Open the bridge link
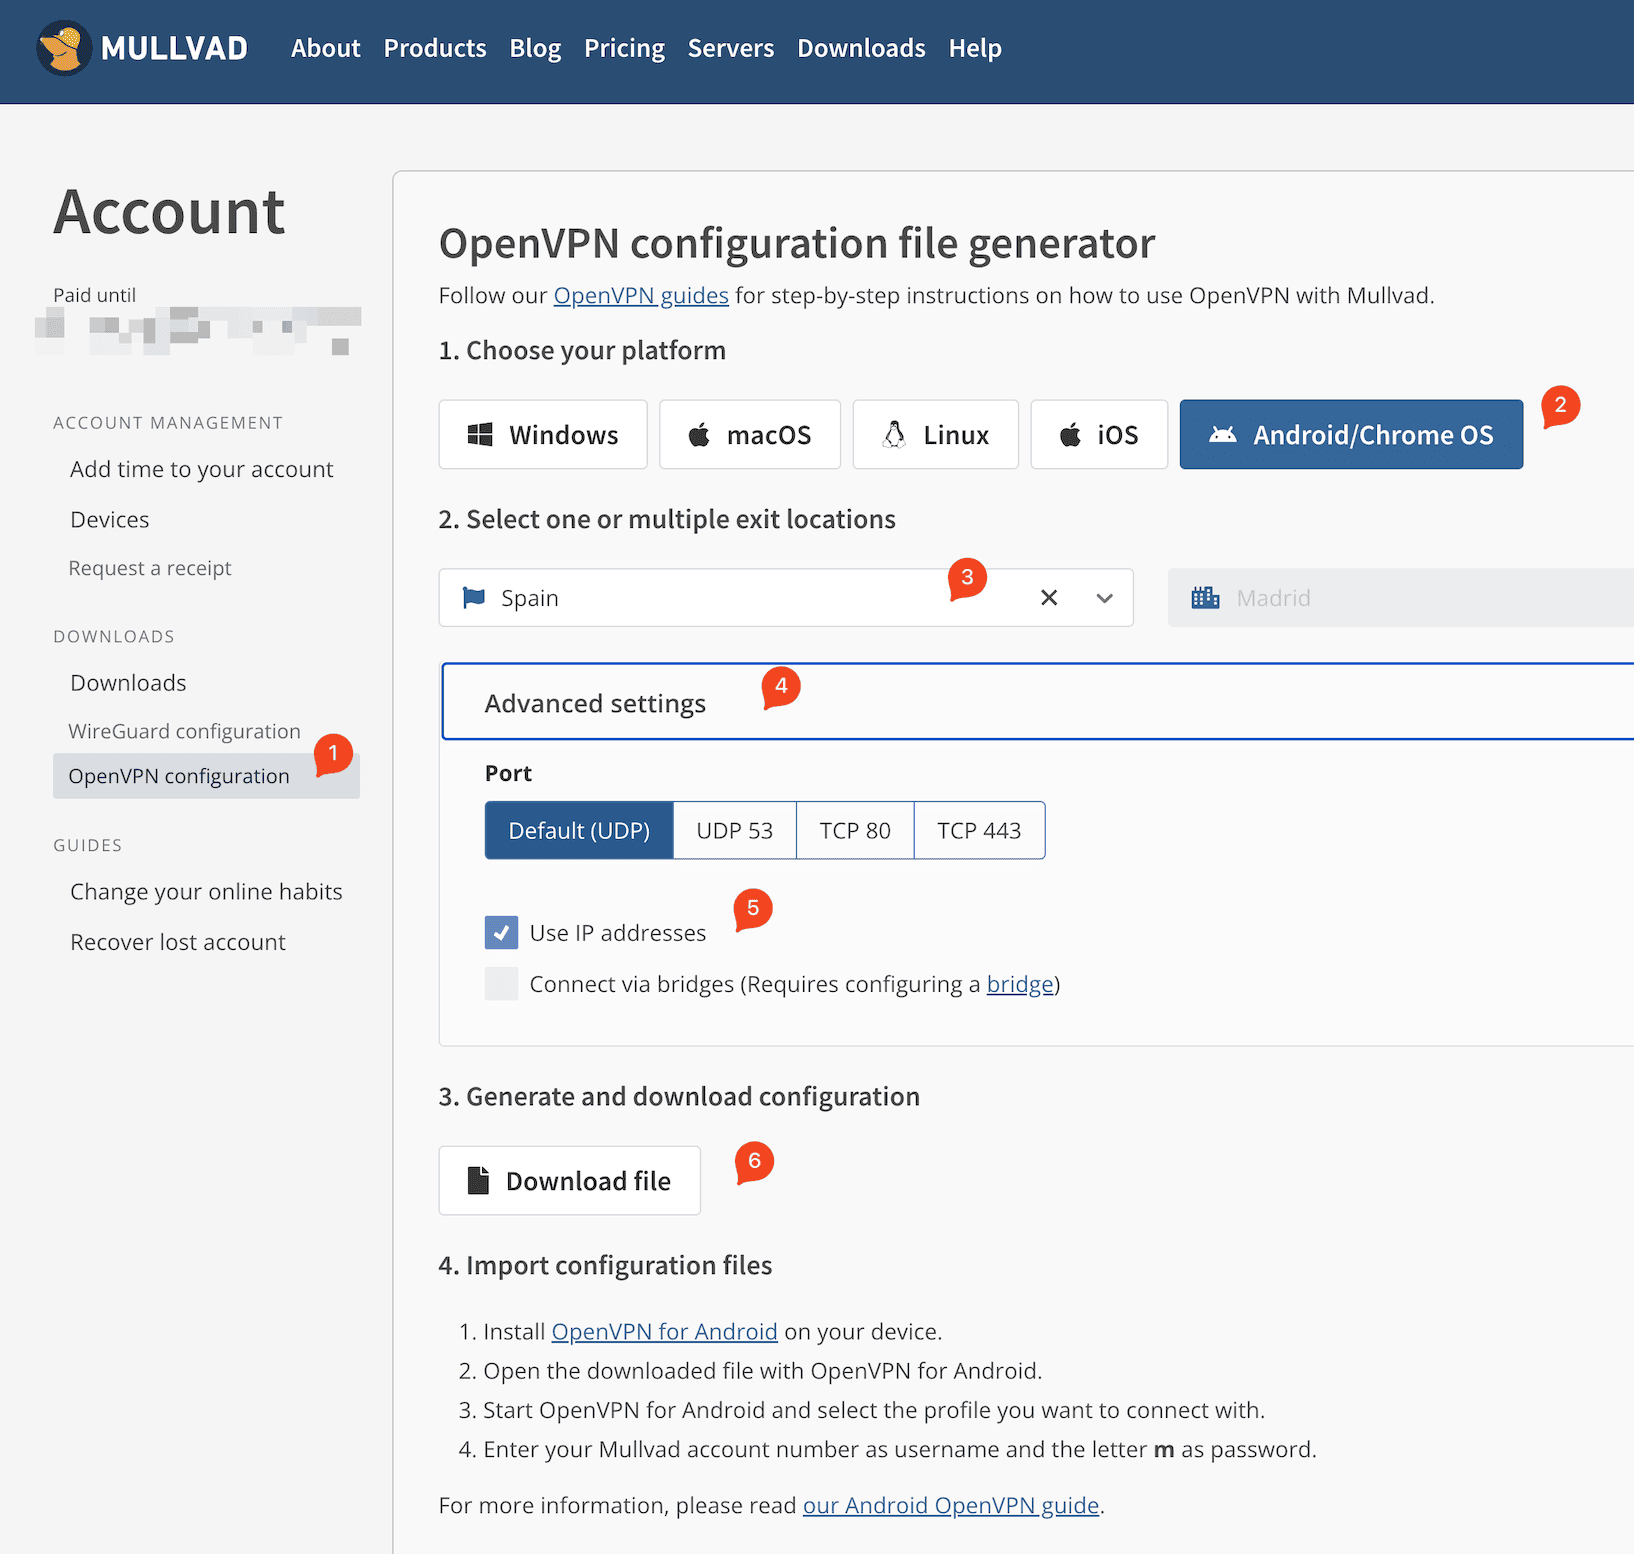1634x1554 pixels. pyautogui.click(x=1020, y=984)
